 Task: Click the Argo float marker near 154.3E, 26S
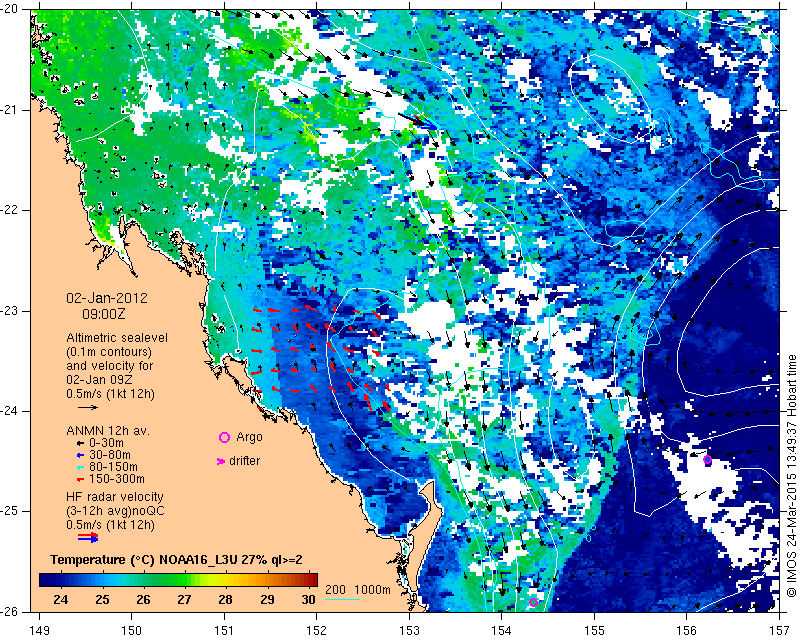pyautogui.click(x=533, y=602)
